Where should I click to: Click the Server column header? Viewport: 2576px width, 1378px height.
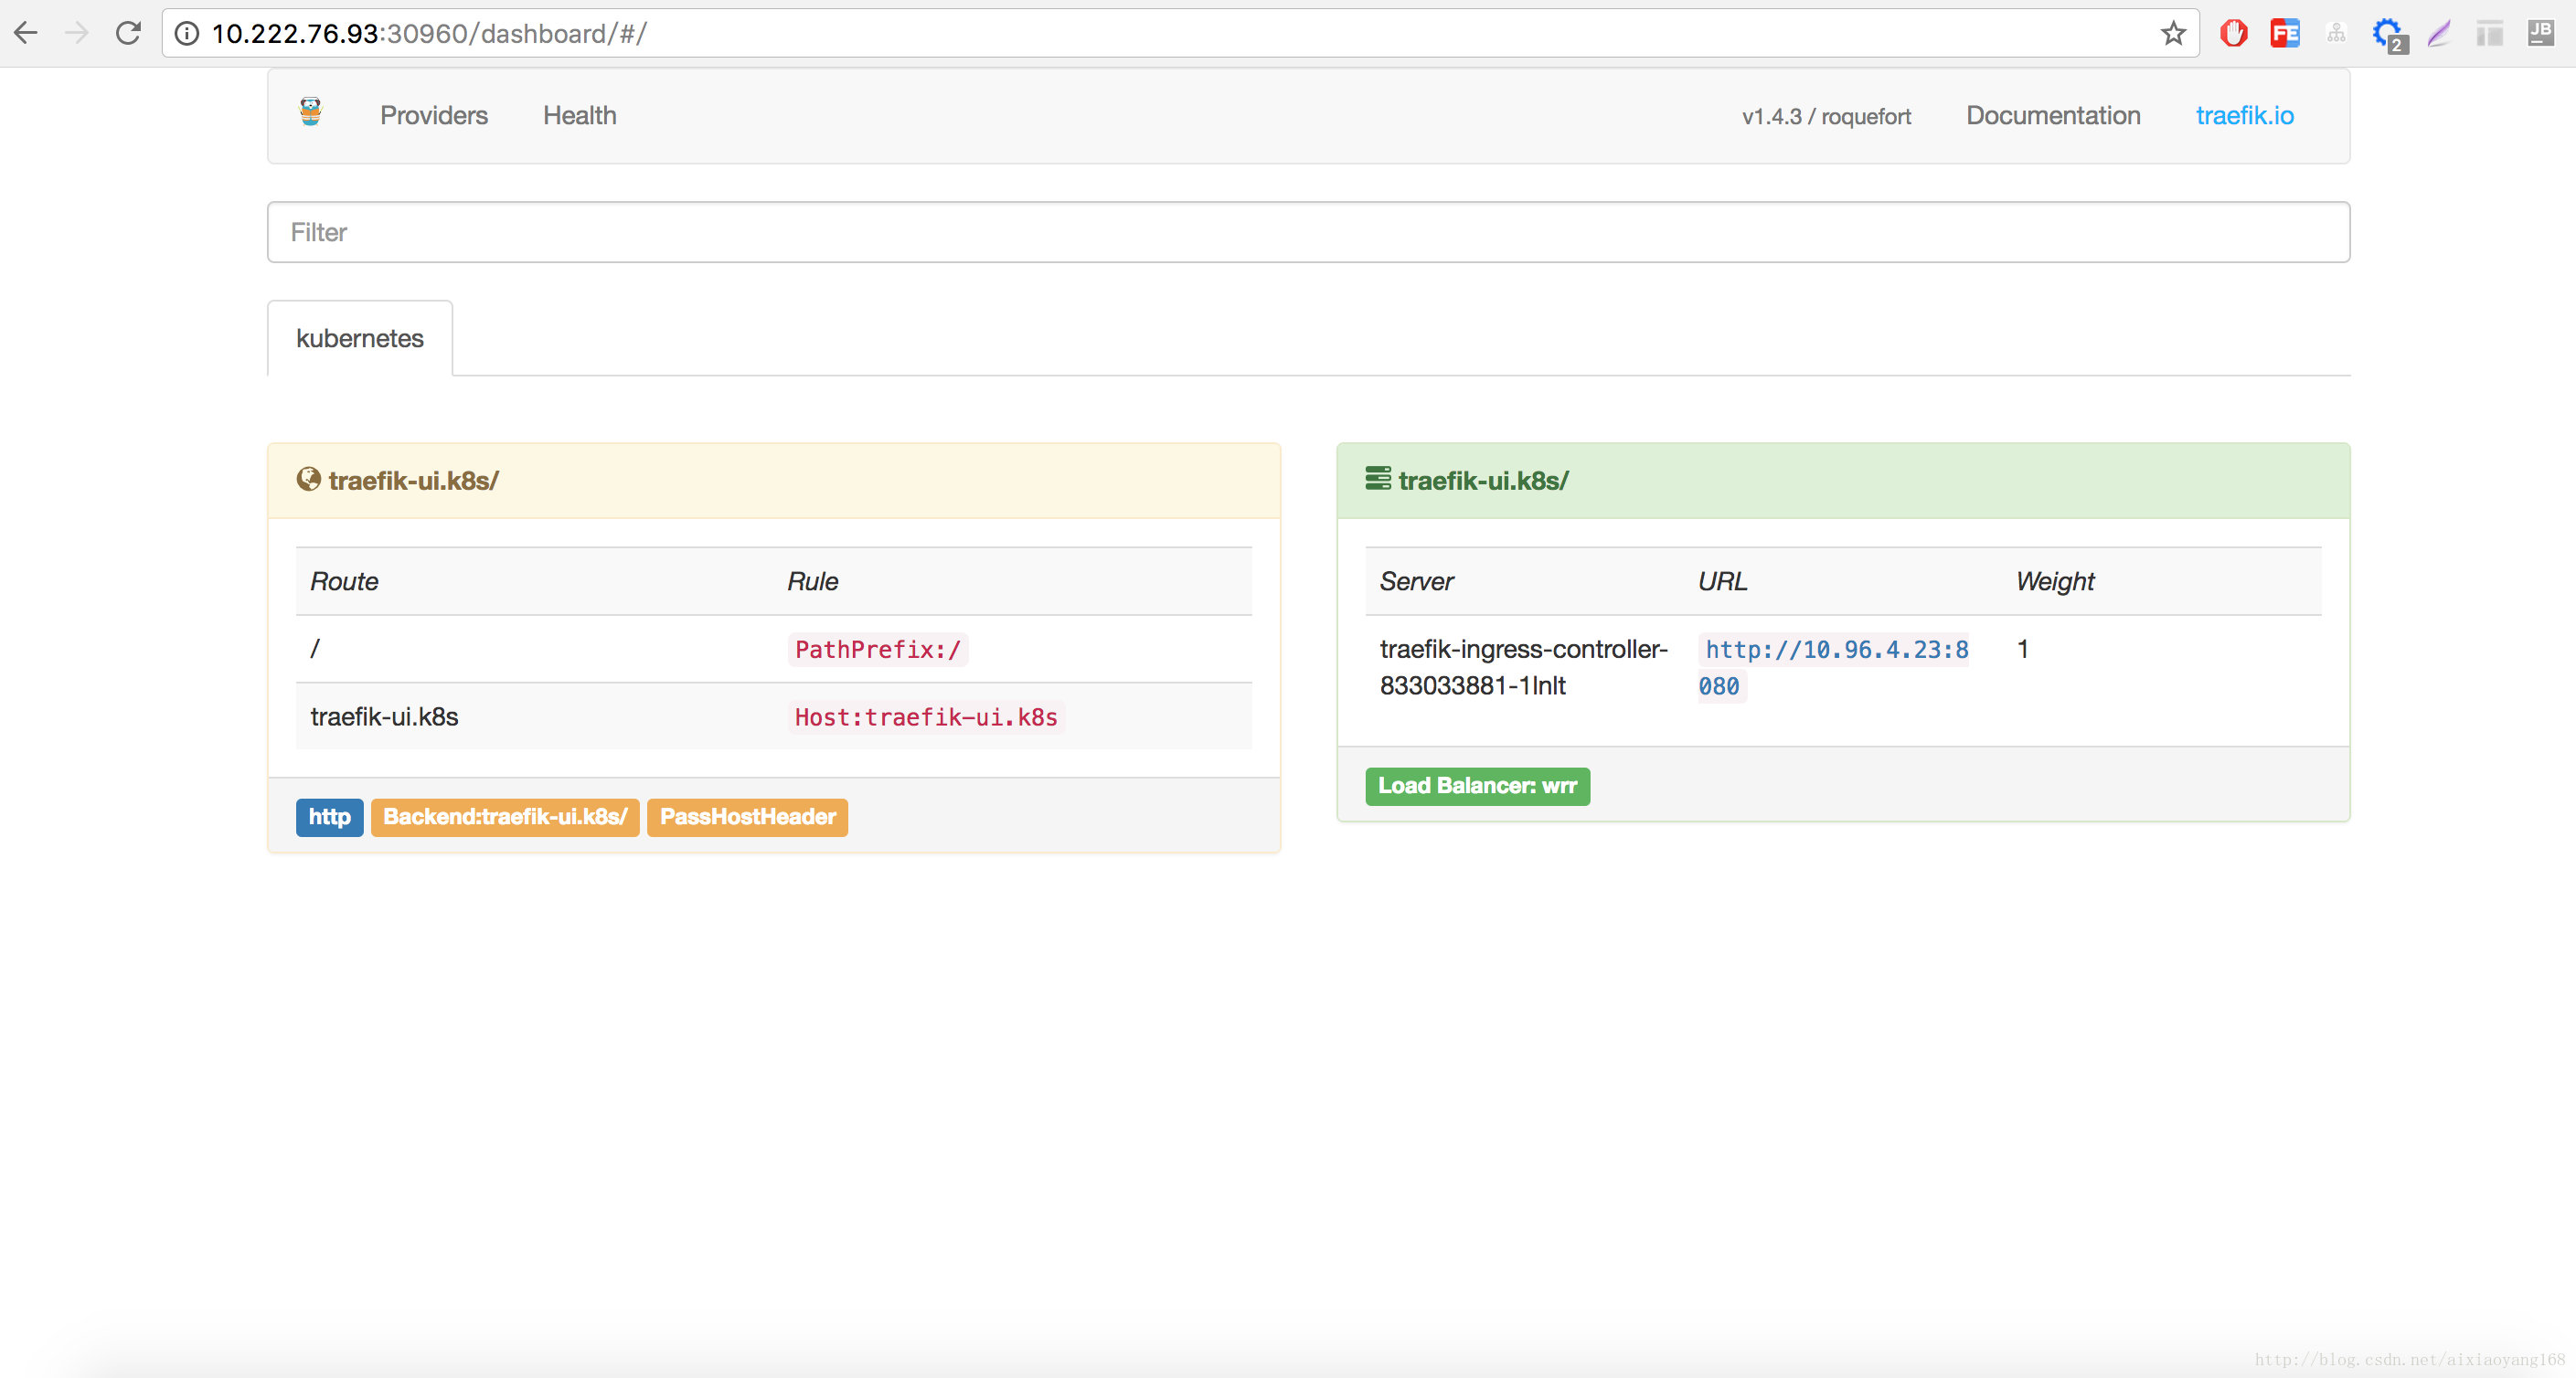pos(1416,582)
